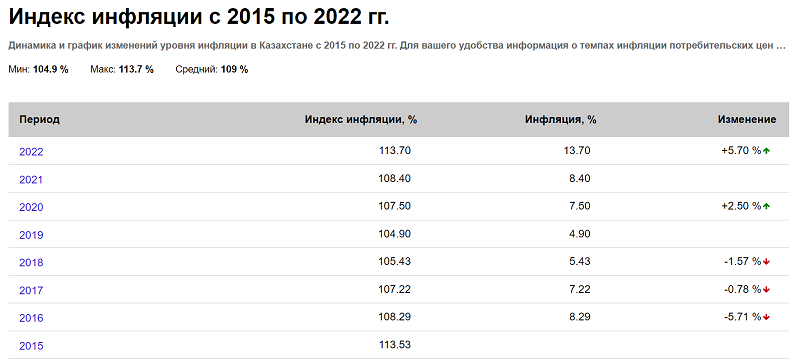Click the green up arrow for 2020

(x=766, y=206)
